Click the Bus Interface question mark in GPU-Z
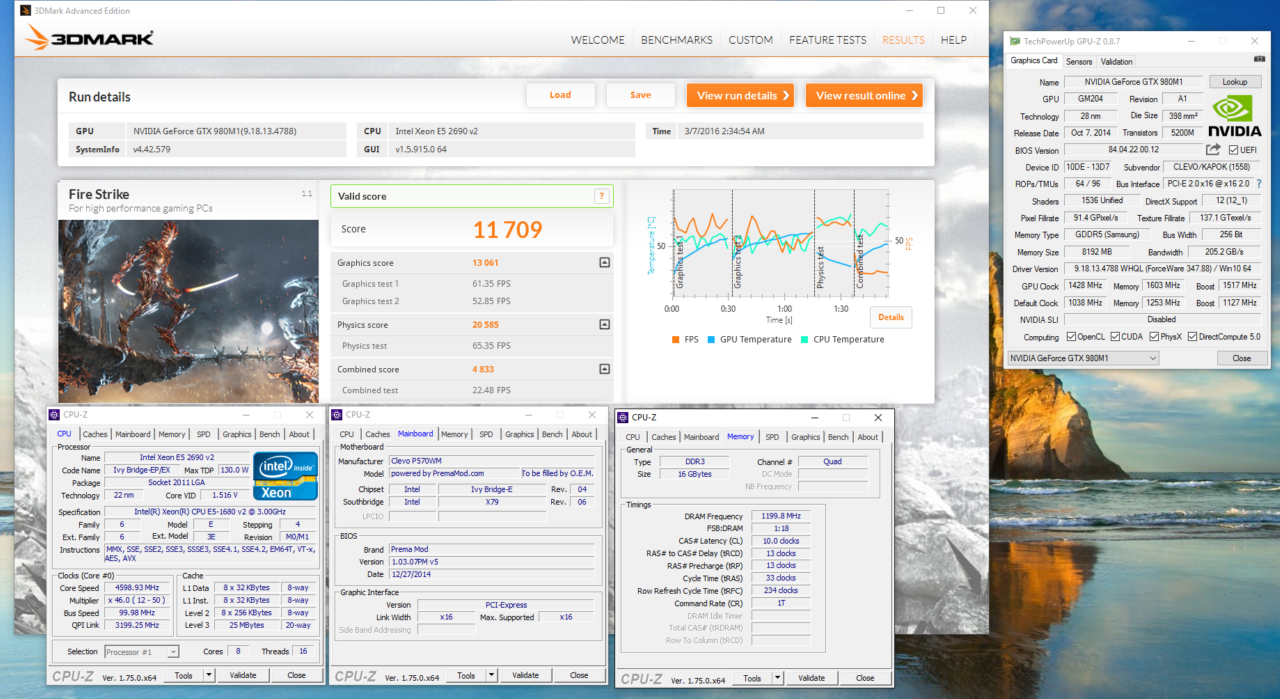 coord(1259,184)
